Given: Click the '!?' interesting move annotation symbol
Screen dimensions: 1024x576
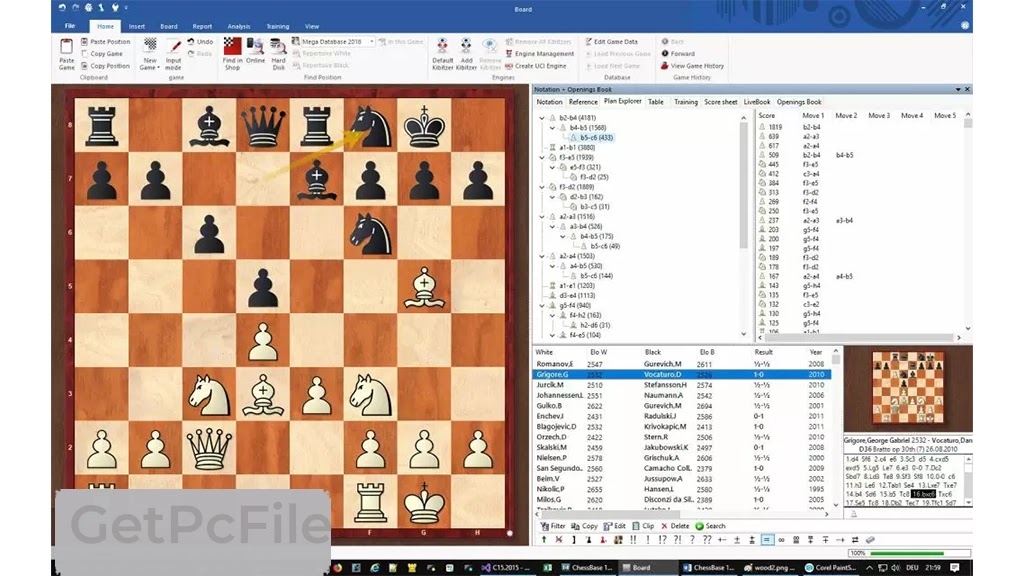Looking at the screenshot, I should pos(662,540).
